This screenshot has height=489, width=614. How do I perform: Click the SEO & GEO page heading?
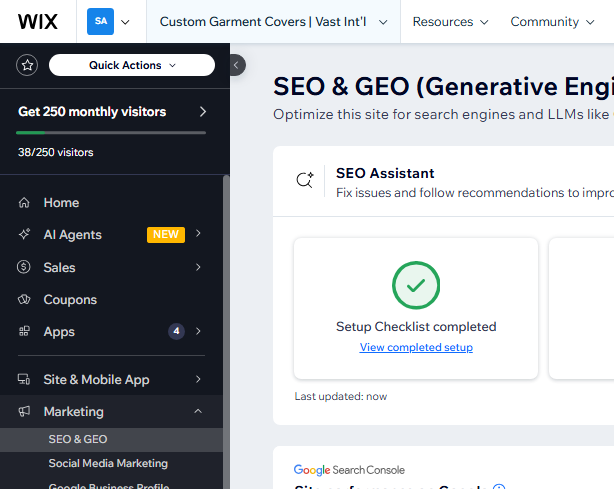pos(443,87)
